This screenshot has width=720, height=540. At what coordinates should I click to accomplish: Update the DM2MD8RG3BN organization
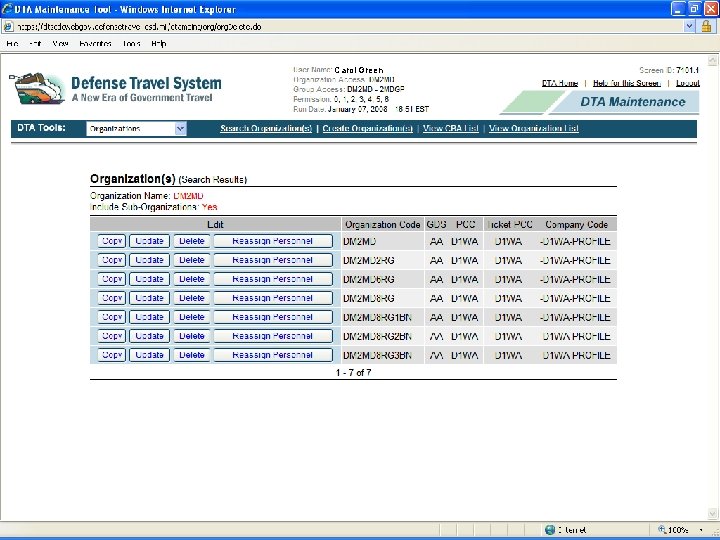[149, 355]
